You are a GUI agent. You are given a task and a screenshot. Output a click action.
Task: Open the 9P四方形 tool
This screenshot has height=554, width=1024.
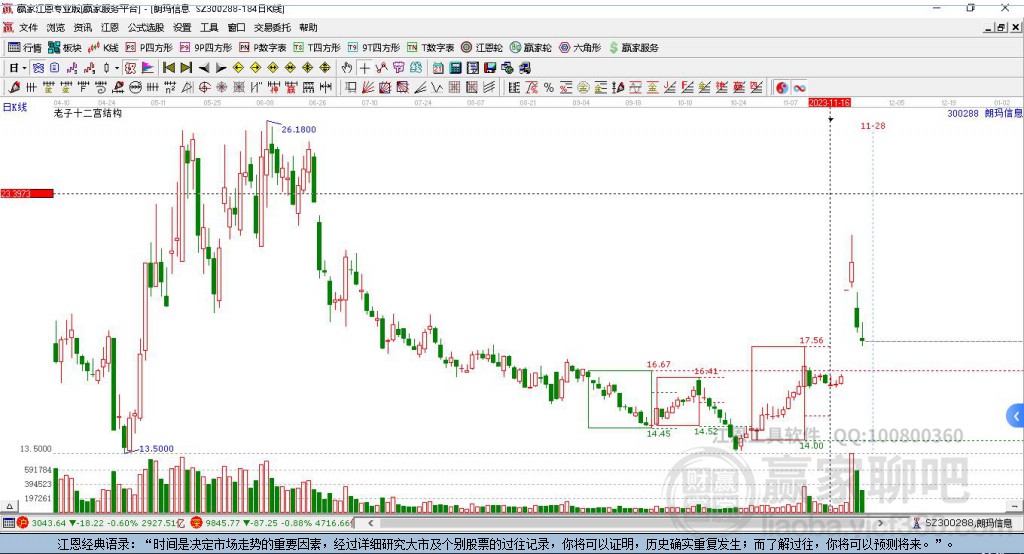[x=206, y=48]
